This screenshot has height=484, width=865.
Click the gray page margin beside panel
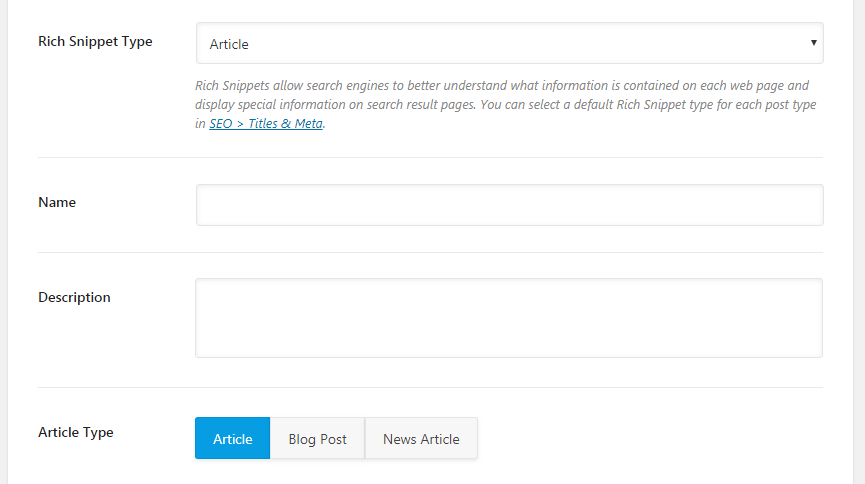pyautogui.click(x=859, y=242)
